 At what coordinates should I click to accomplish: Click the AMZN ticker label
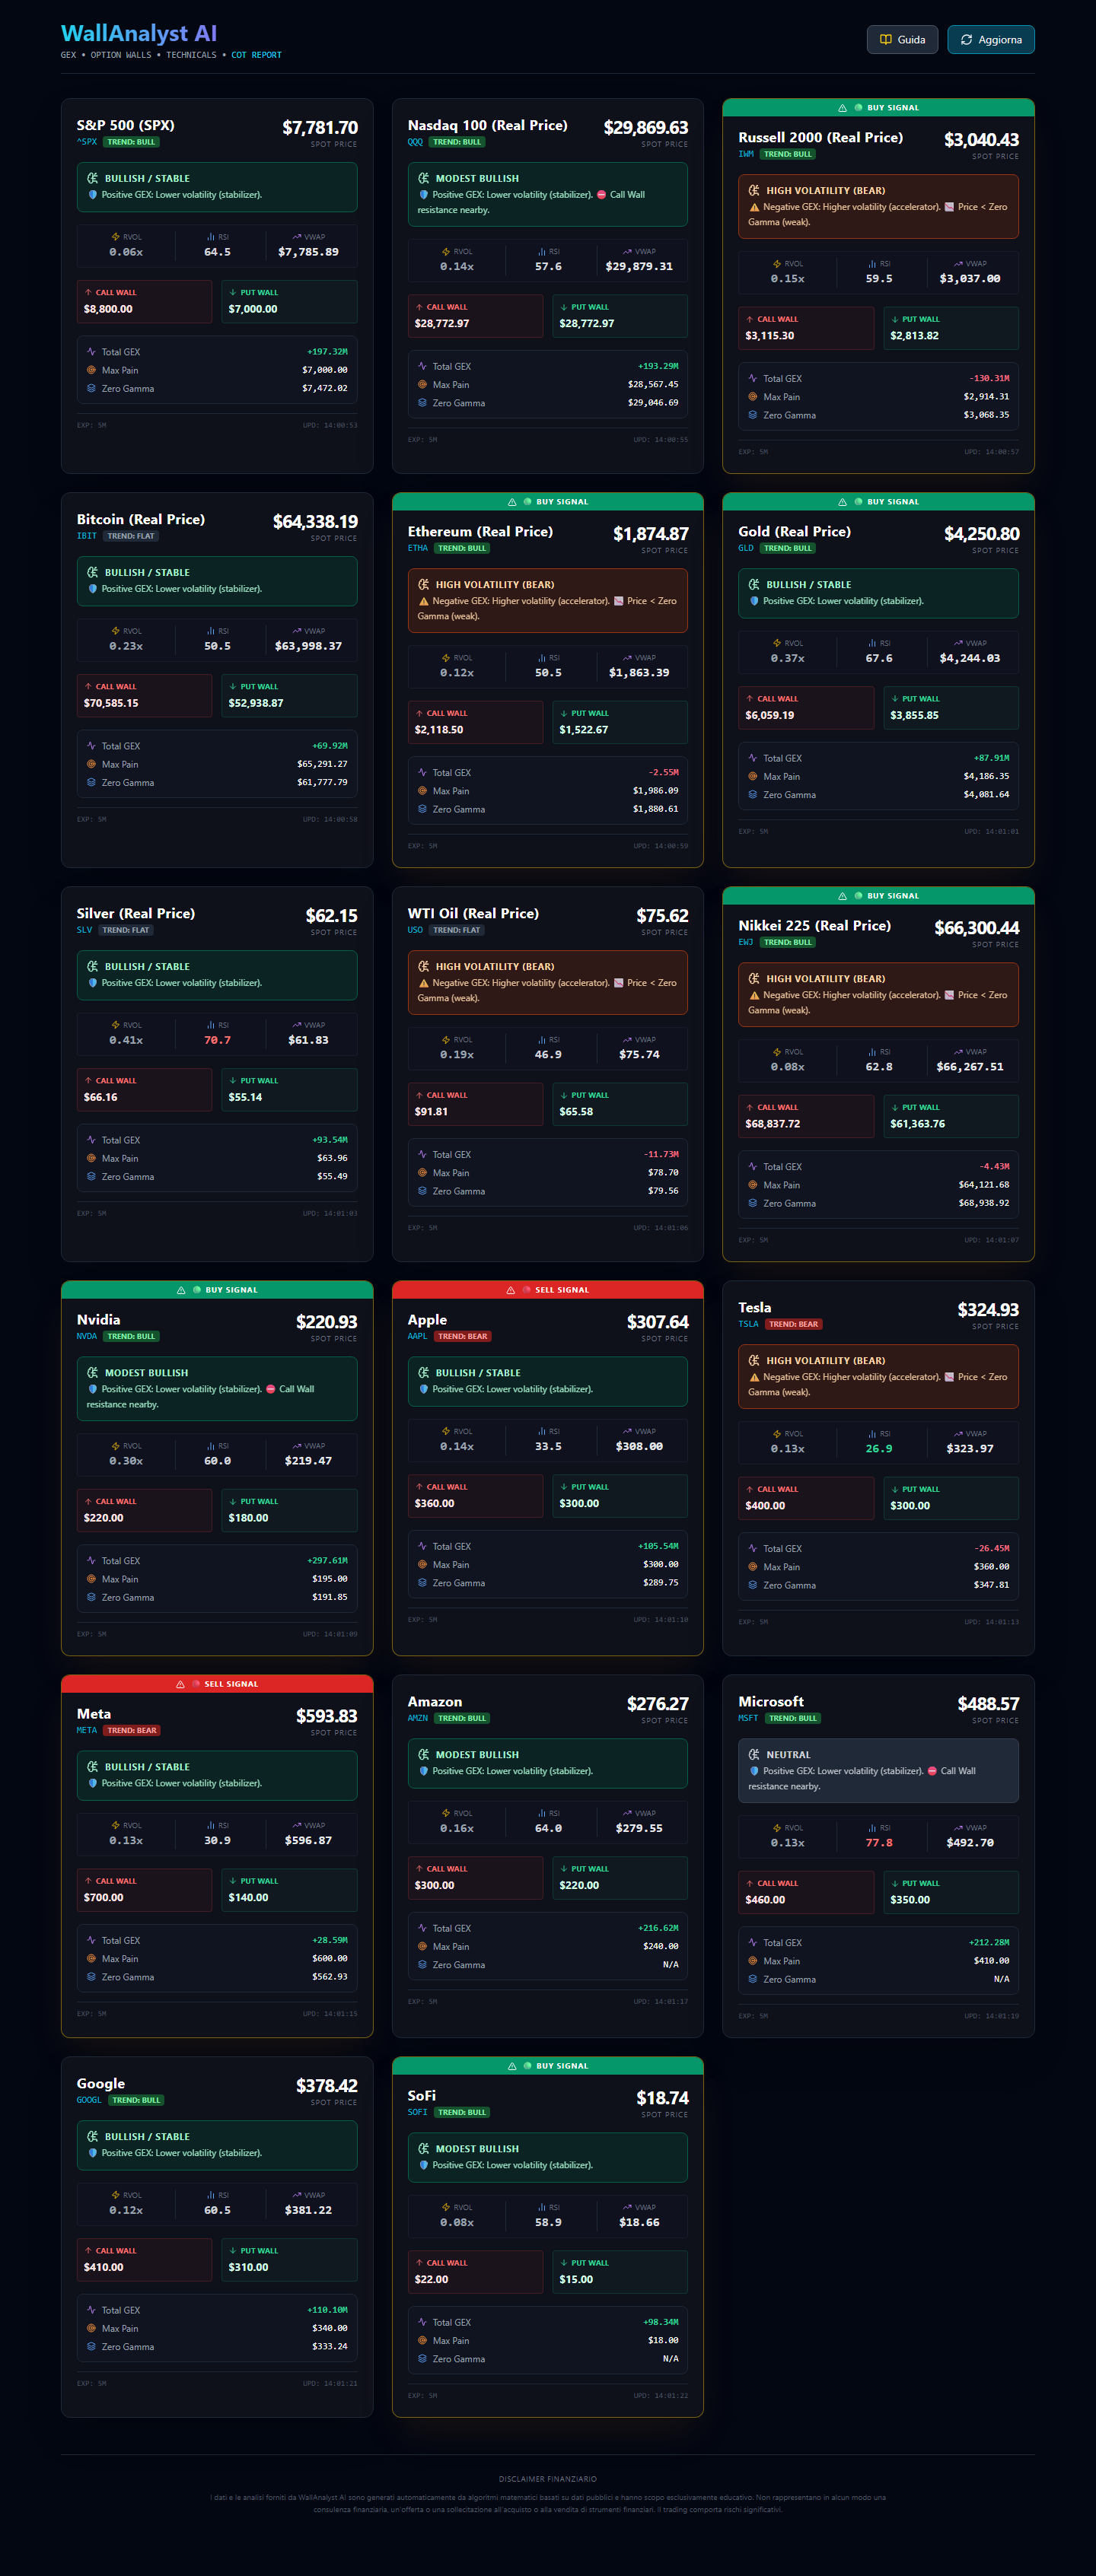(418, 1718)
